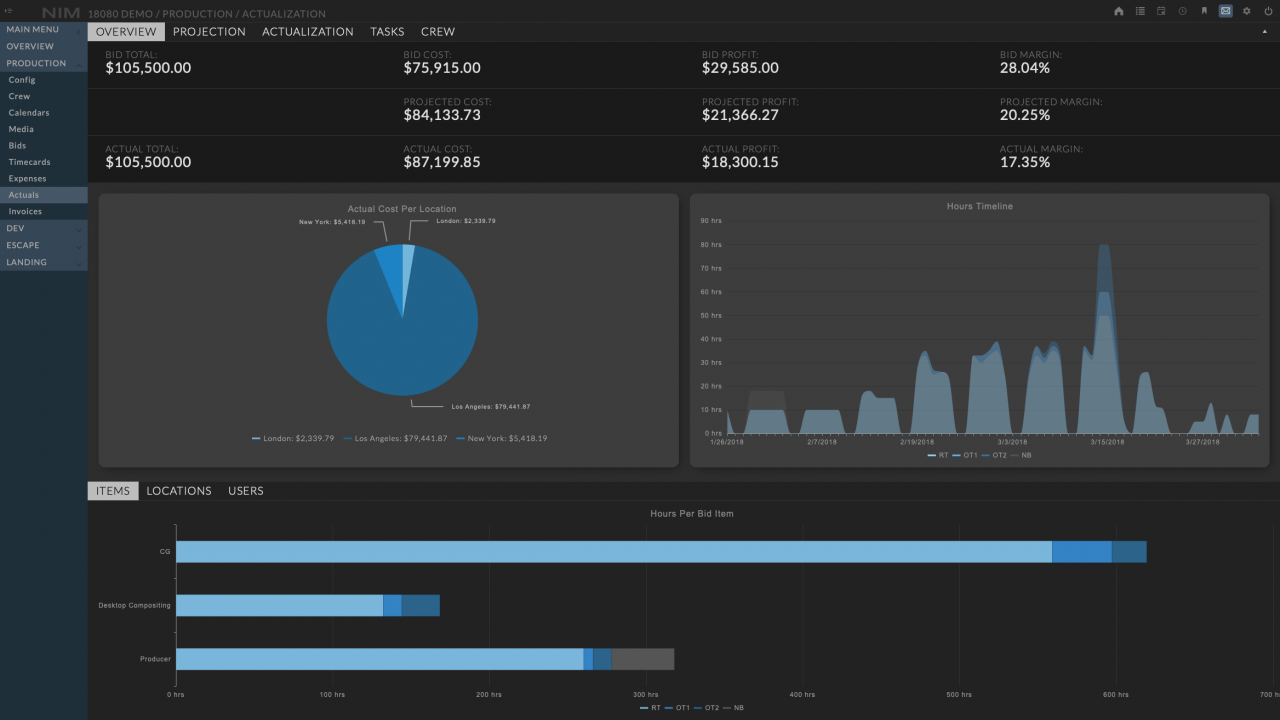Collapse summary panel with the up arrow
Viewport: 1280px width, 720px height.
click(x=1264, y=32)
